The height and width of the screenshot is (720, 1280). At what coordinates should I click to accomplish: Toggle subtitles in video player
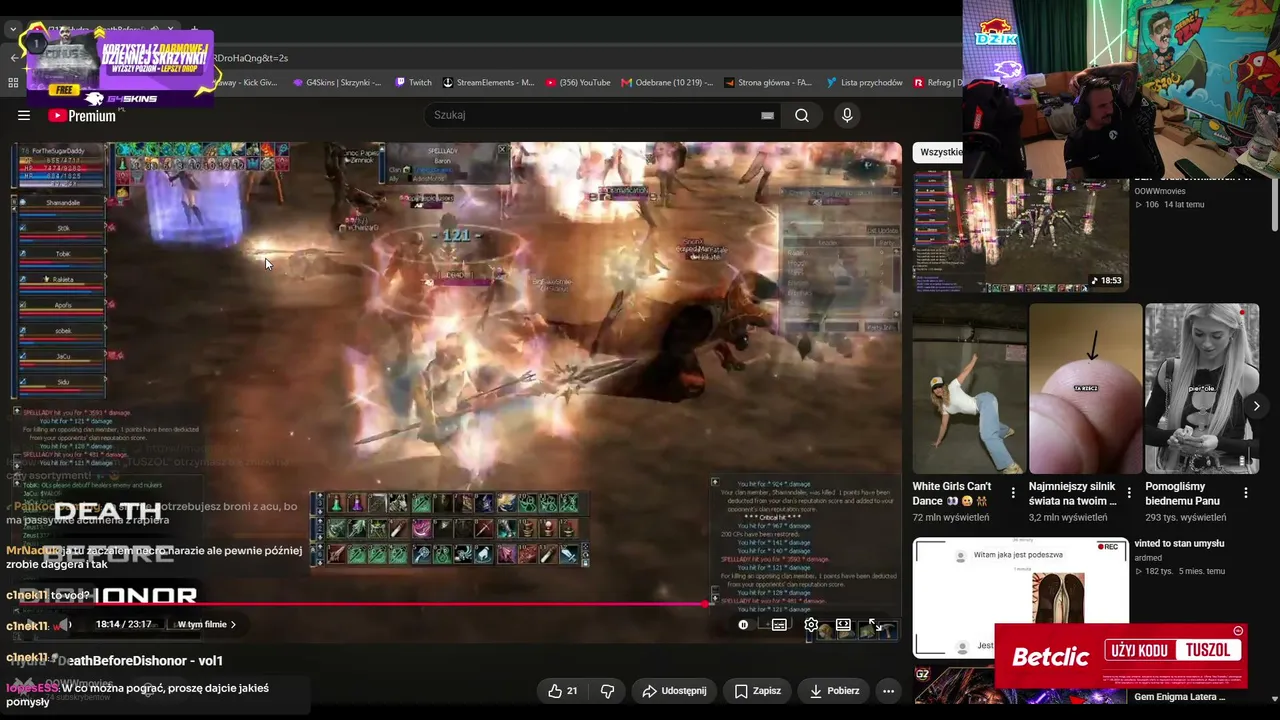pyautogui.click(x=779, y=625)
